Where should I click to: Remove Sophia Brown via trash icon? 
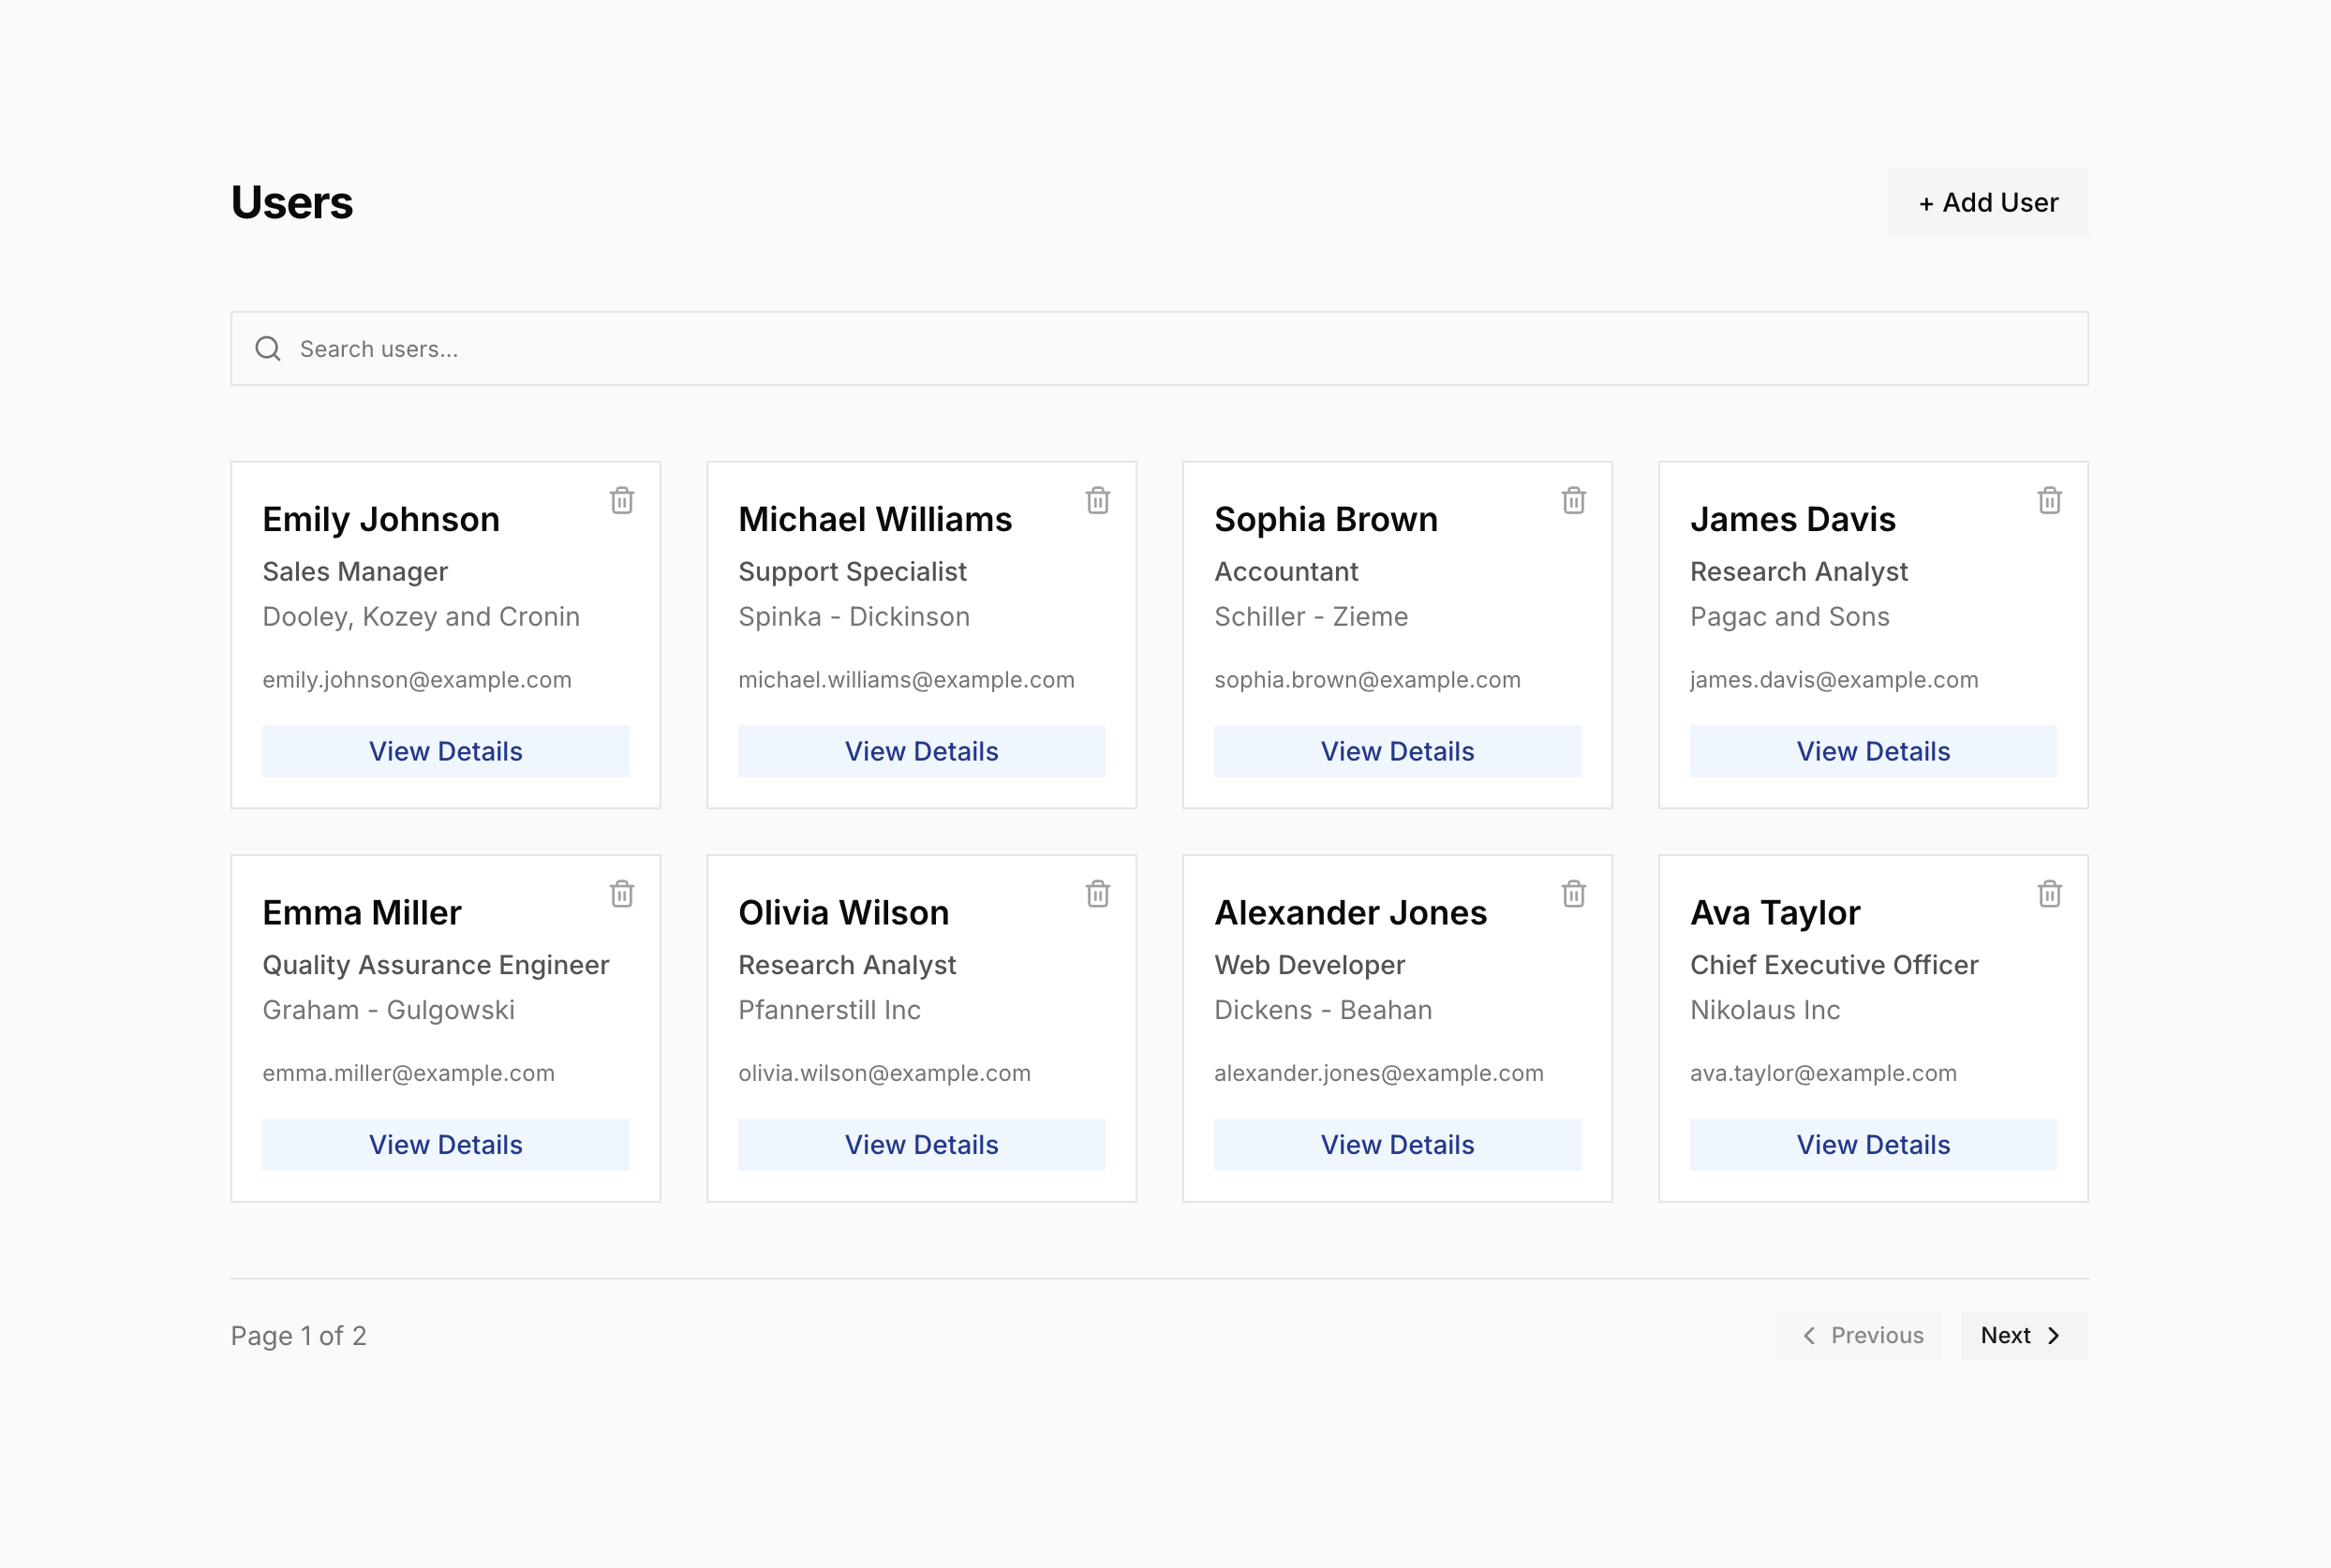[x=1574, y=500]
